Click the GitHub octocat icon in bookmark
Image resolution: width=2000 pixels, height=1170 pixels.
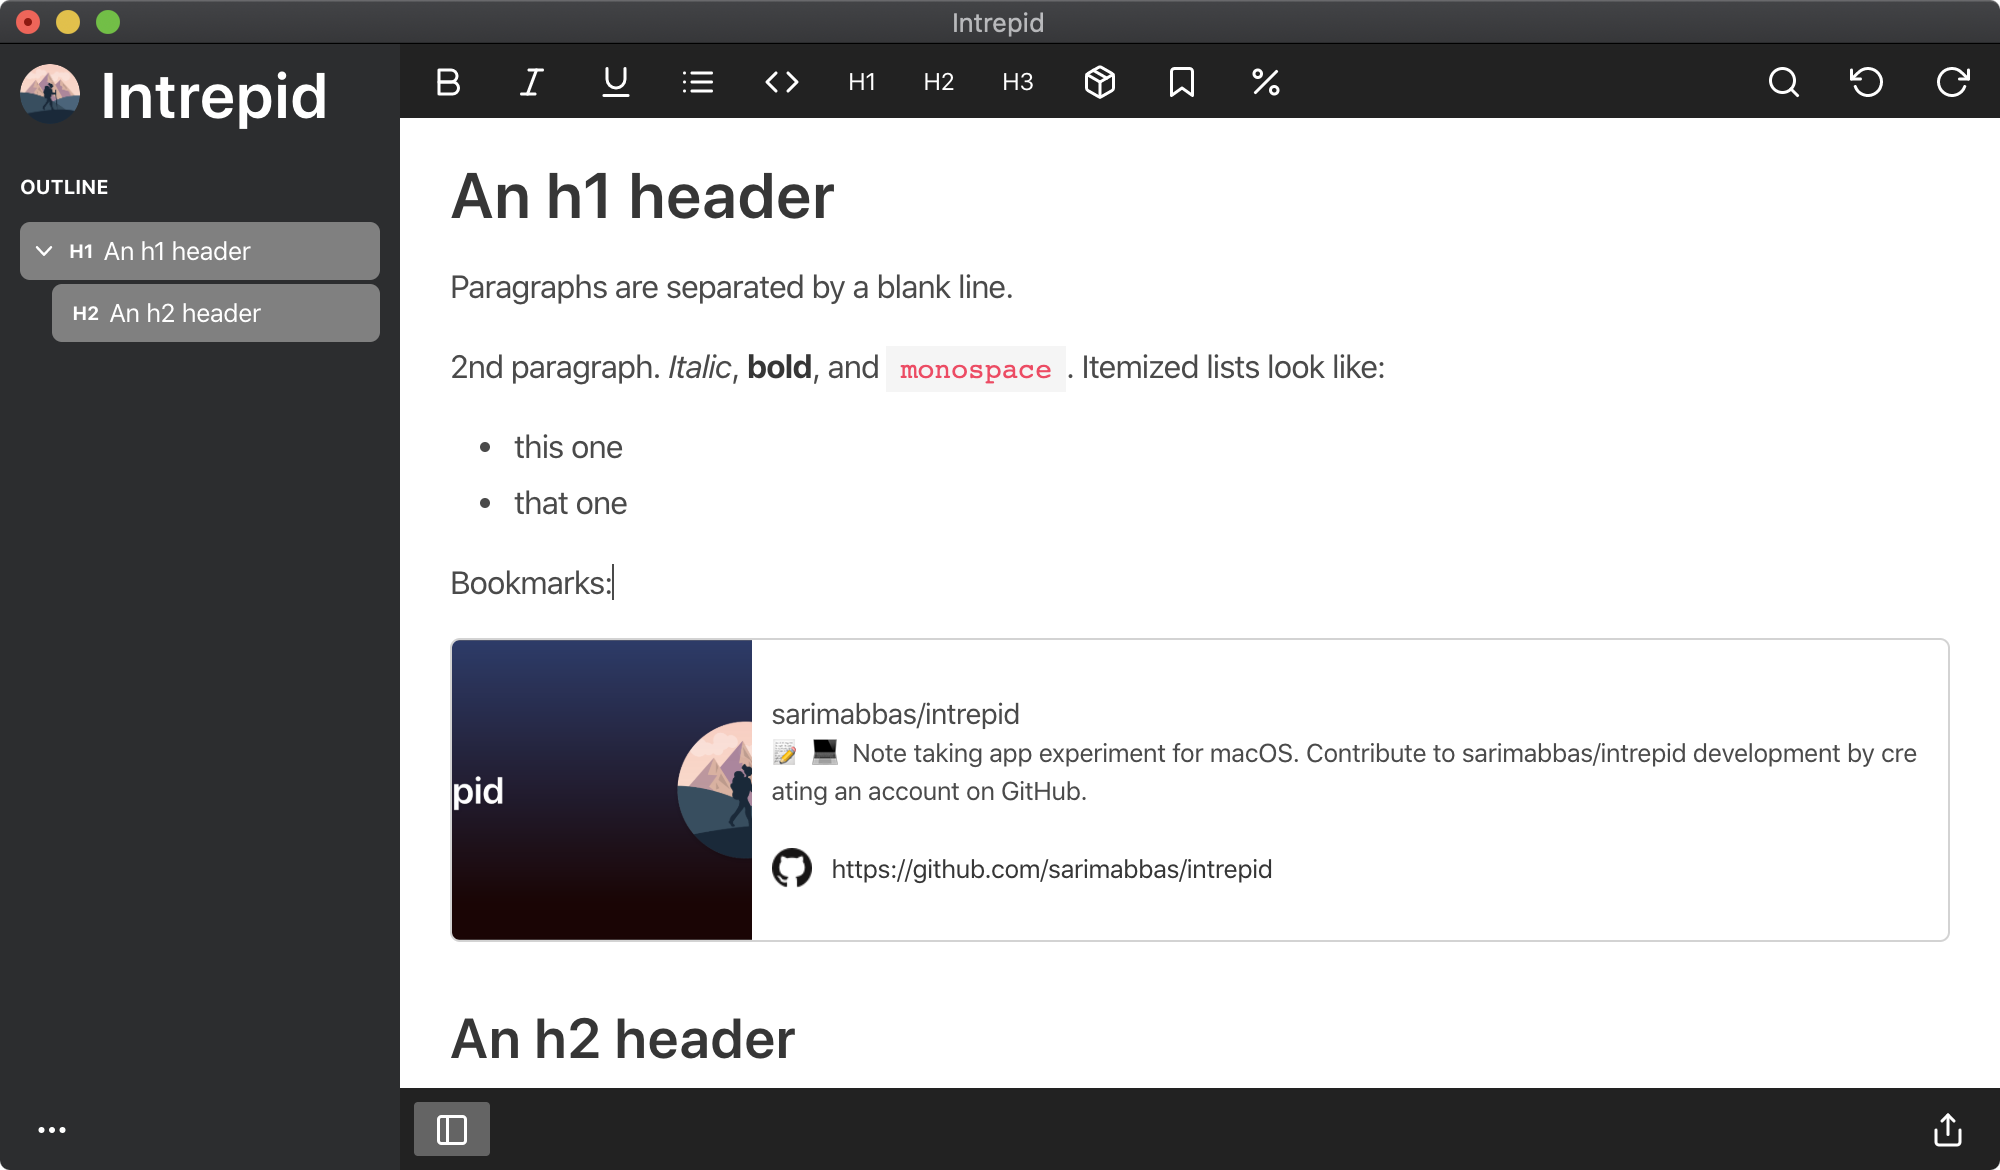click(792, 868)
